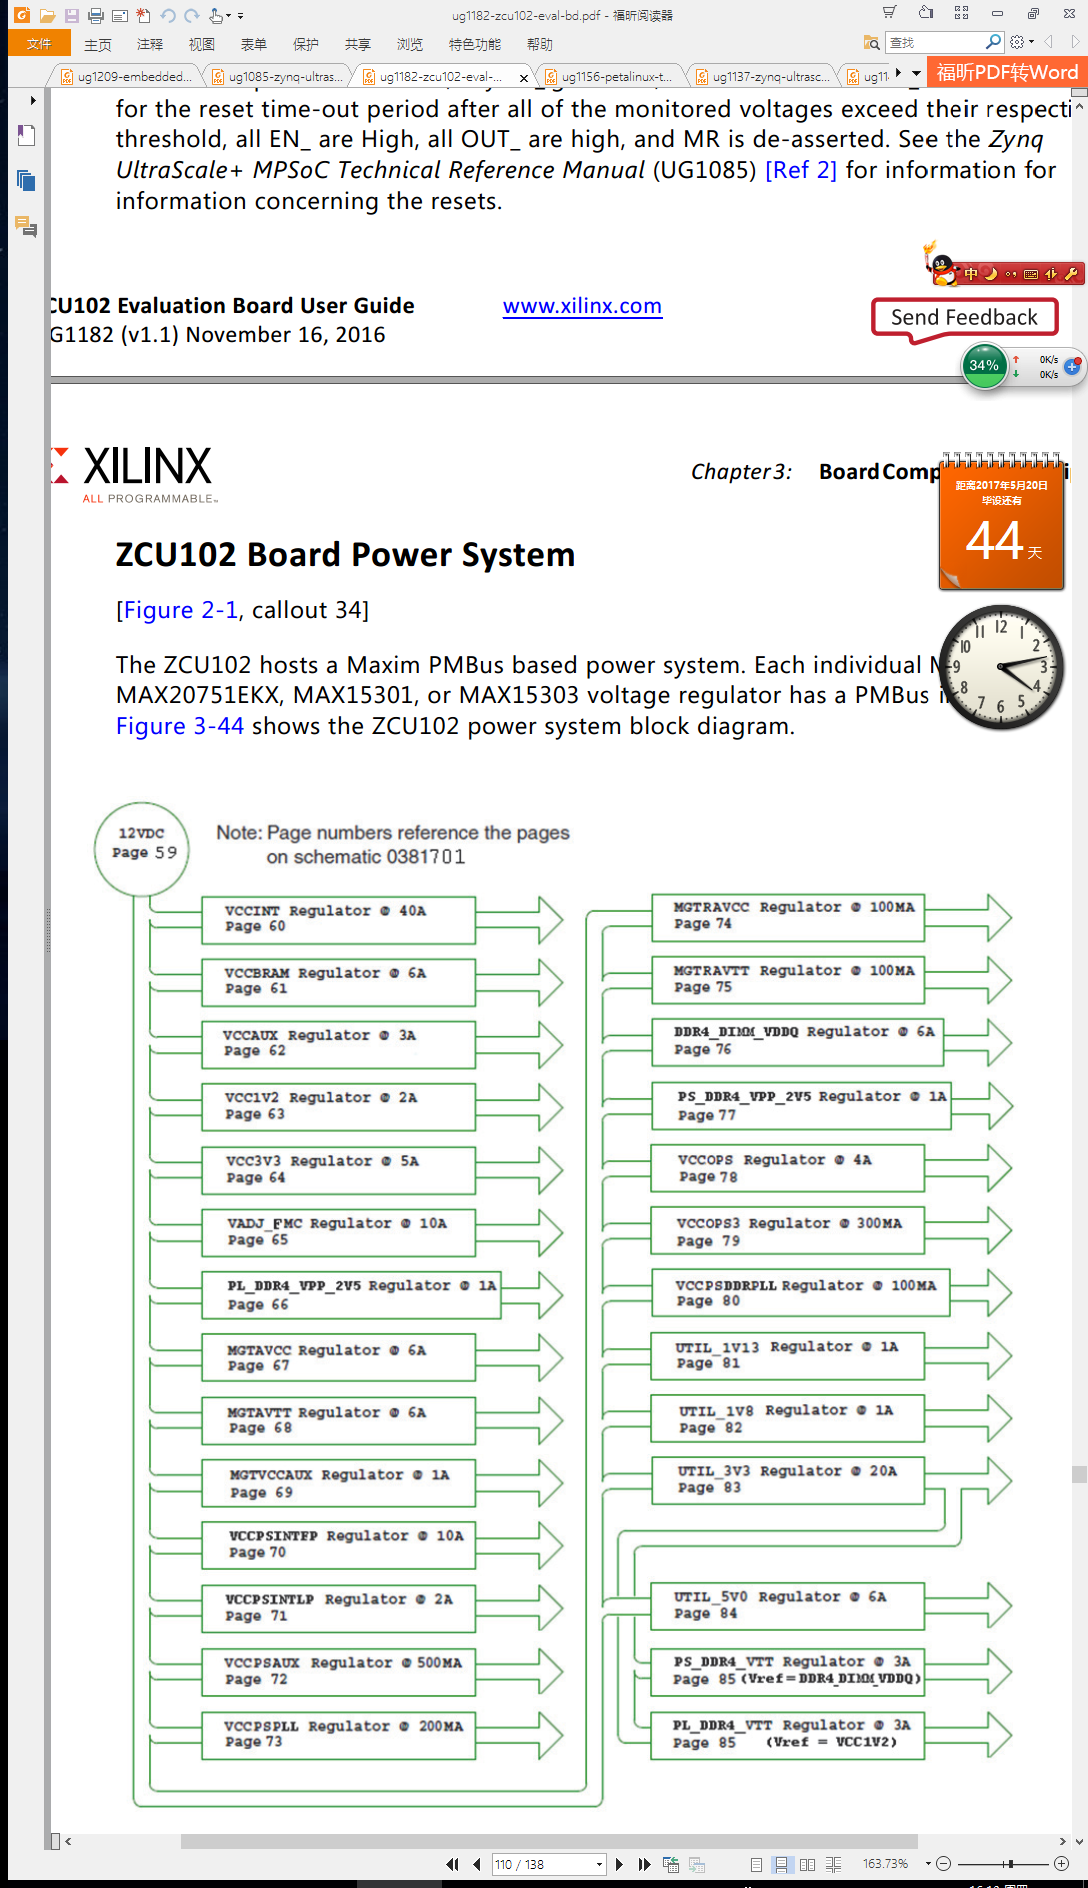Select the Hand tool icon in title bar
This screenshot has height=1888, width=1088.
(x=216, y=15)
